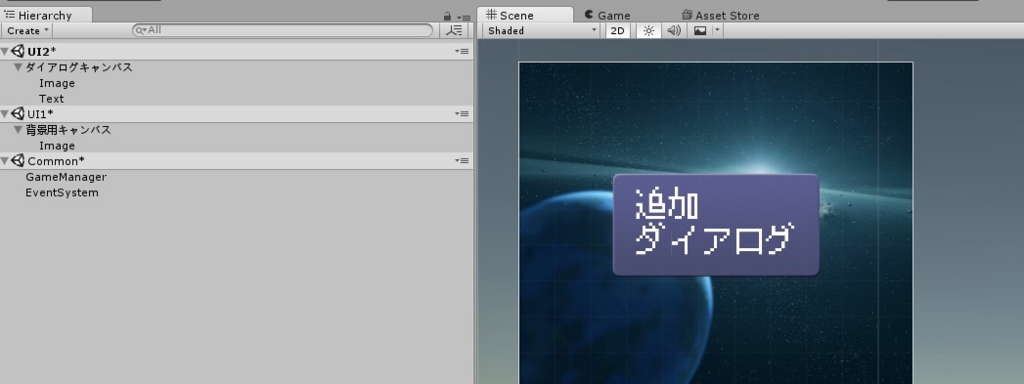Click the 追加ダイアログ dialog in Scene view
This screenshot has width=1024, height=384.
[716, 224]
